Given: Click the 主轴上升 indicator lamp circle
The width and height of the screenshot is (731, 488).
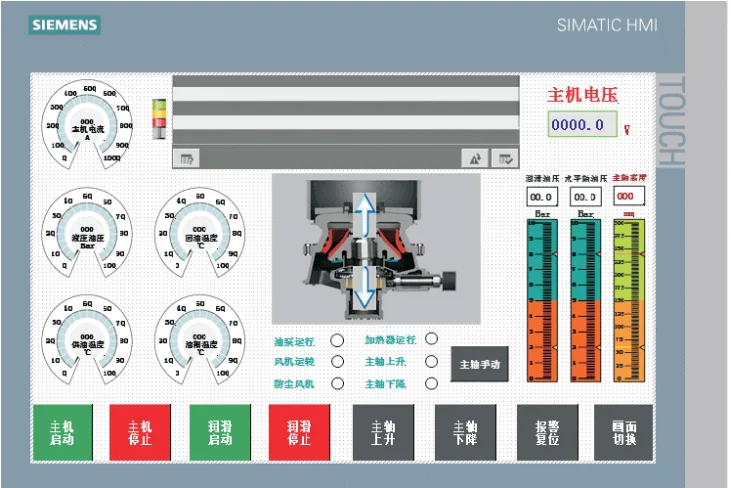Looking at the screenshot, I should [431, 361].
